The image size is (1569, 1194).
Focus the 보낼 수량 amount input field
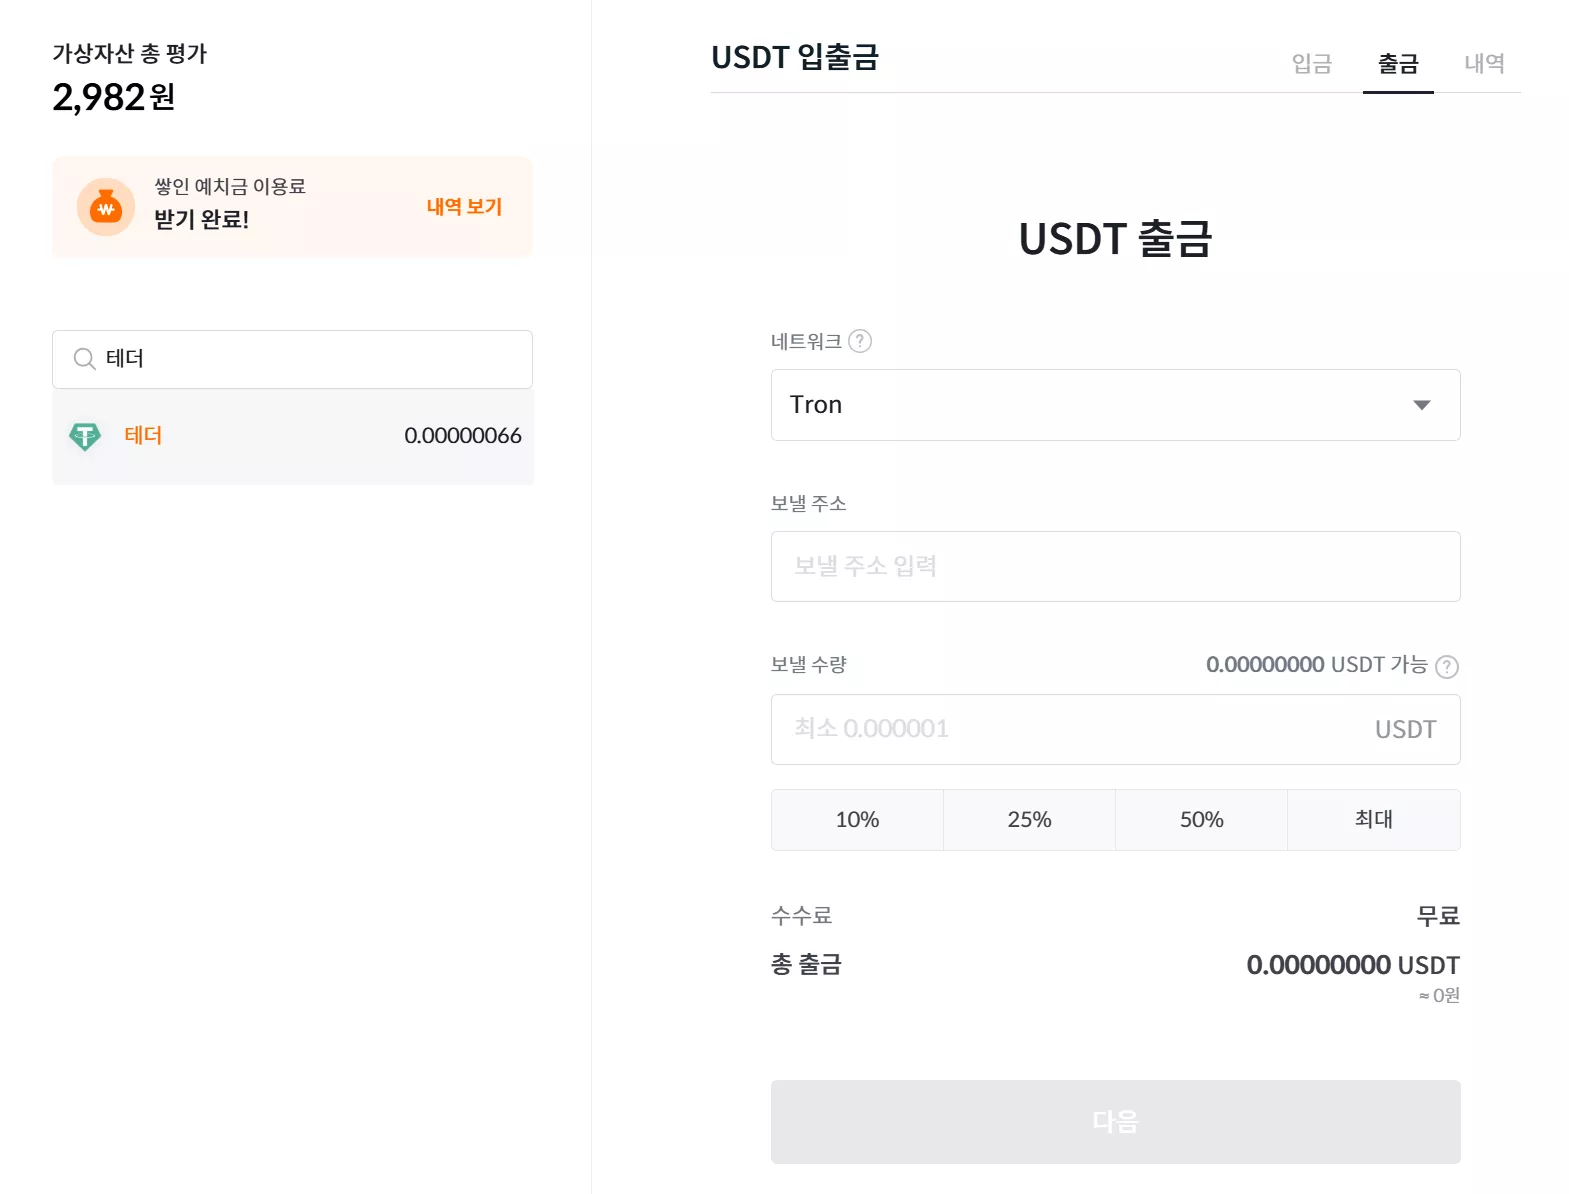tap(1115, 729)
